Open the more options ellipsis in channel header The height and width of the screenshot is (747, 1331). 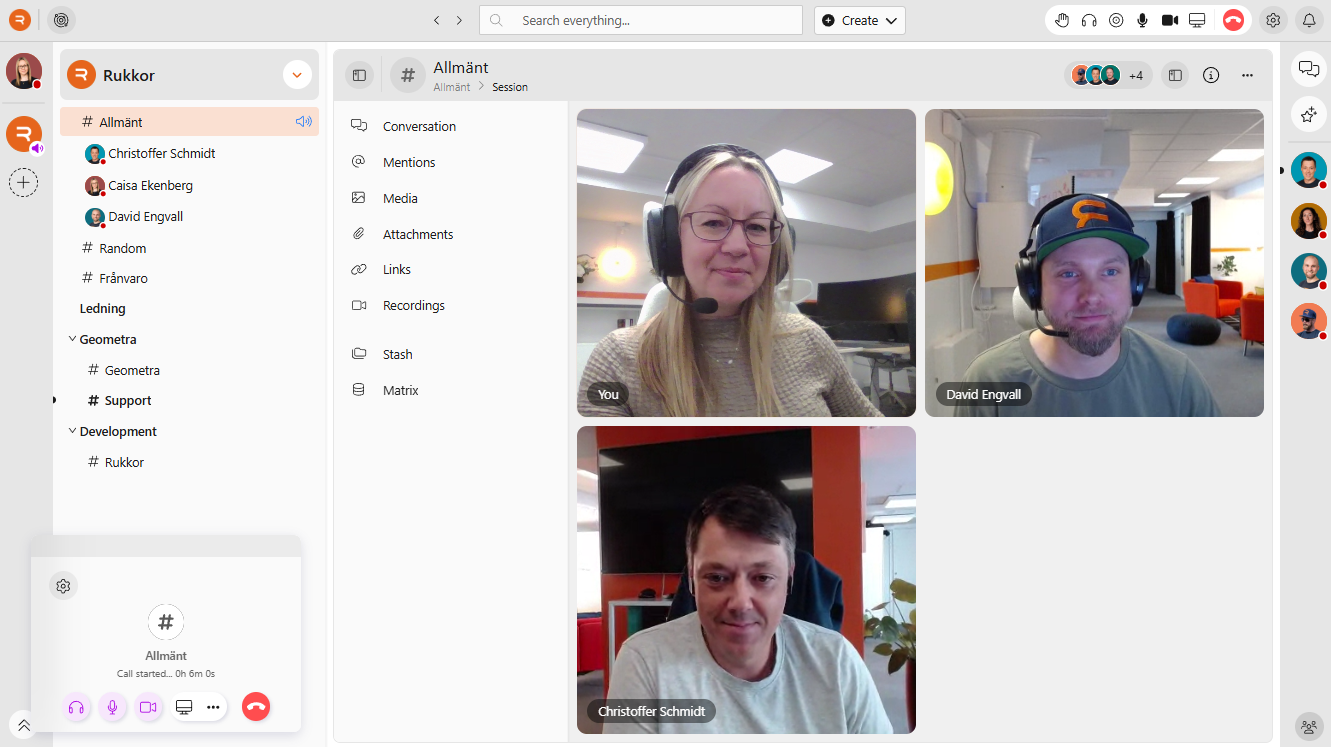[1247, 75]
